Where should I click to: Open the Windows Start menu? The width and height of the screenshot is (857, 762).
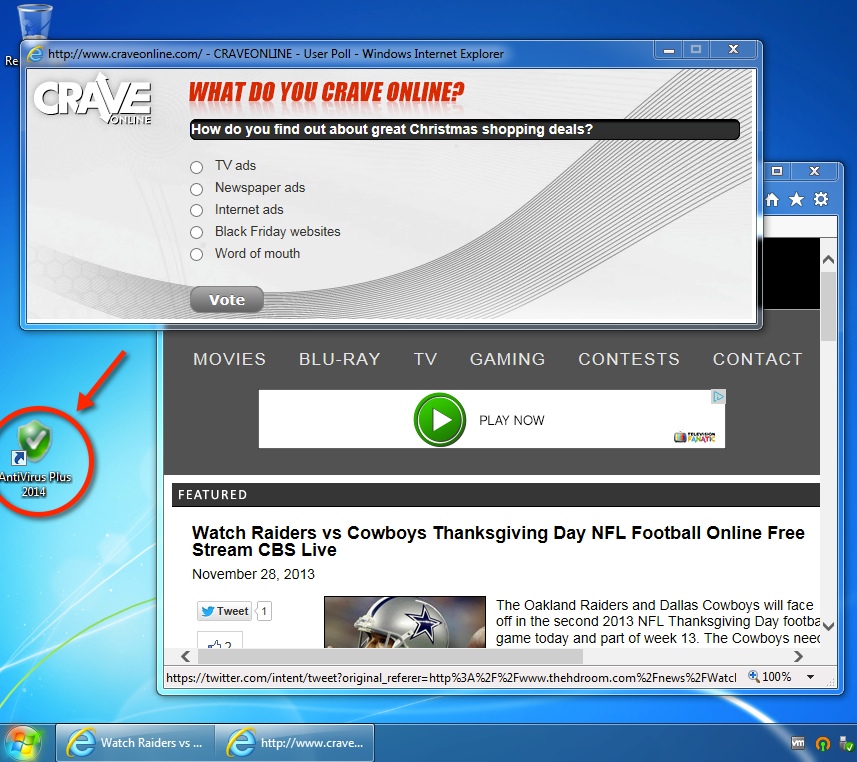click(22, 743)
